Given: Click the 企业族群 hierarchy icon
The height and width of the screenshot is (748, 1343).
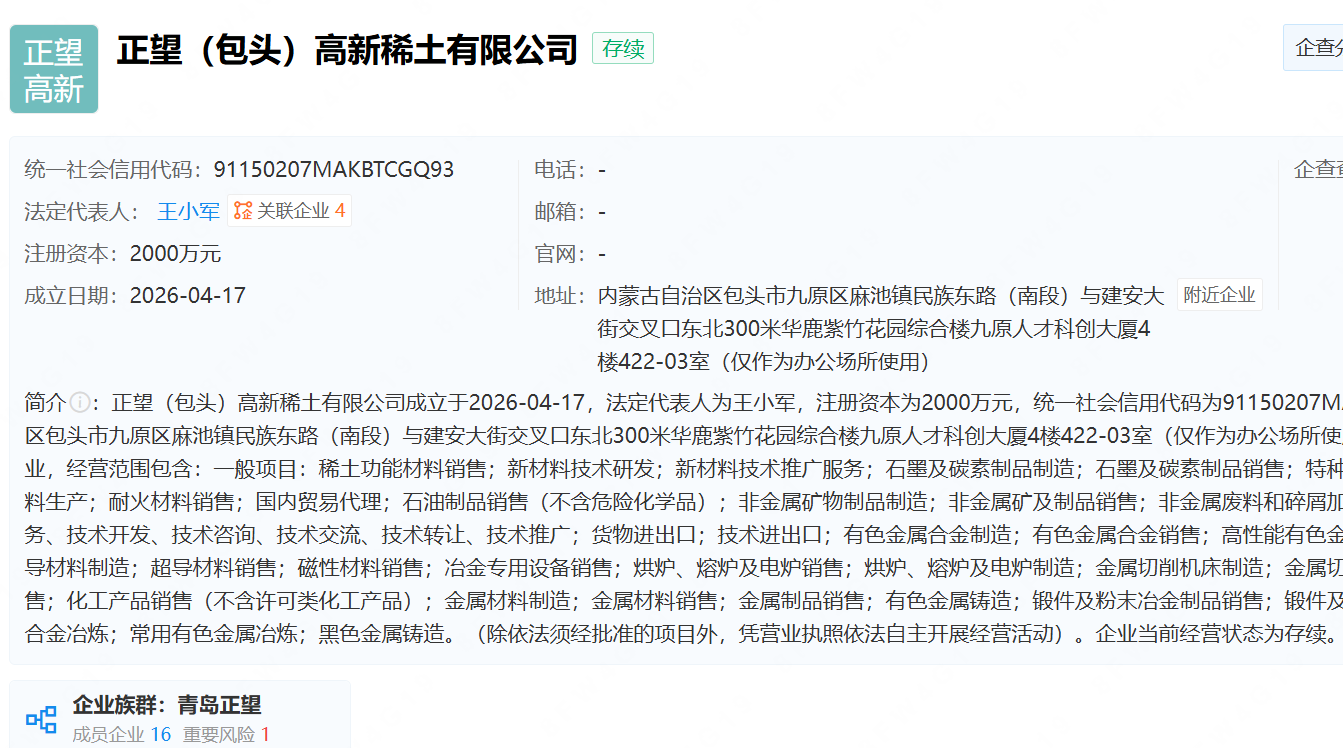Looking at the screenshot, I should [x=41, y=718].
